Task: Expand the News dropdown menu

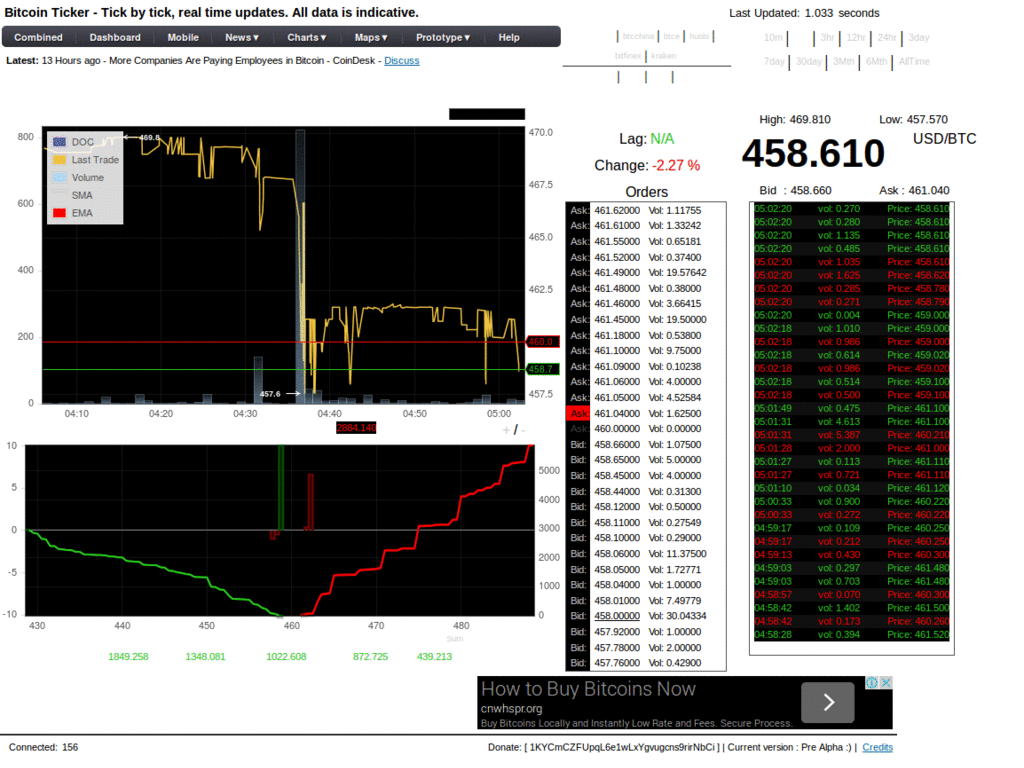Action: (242, 37)
